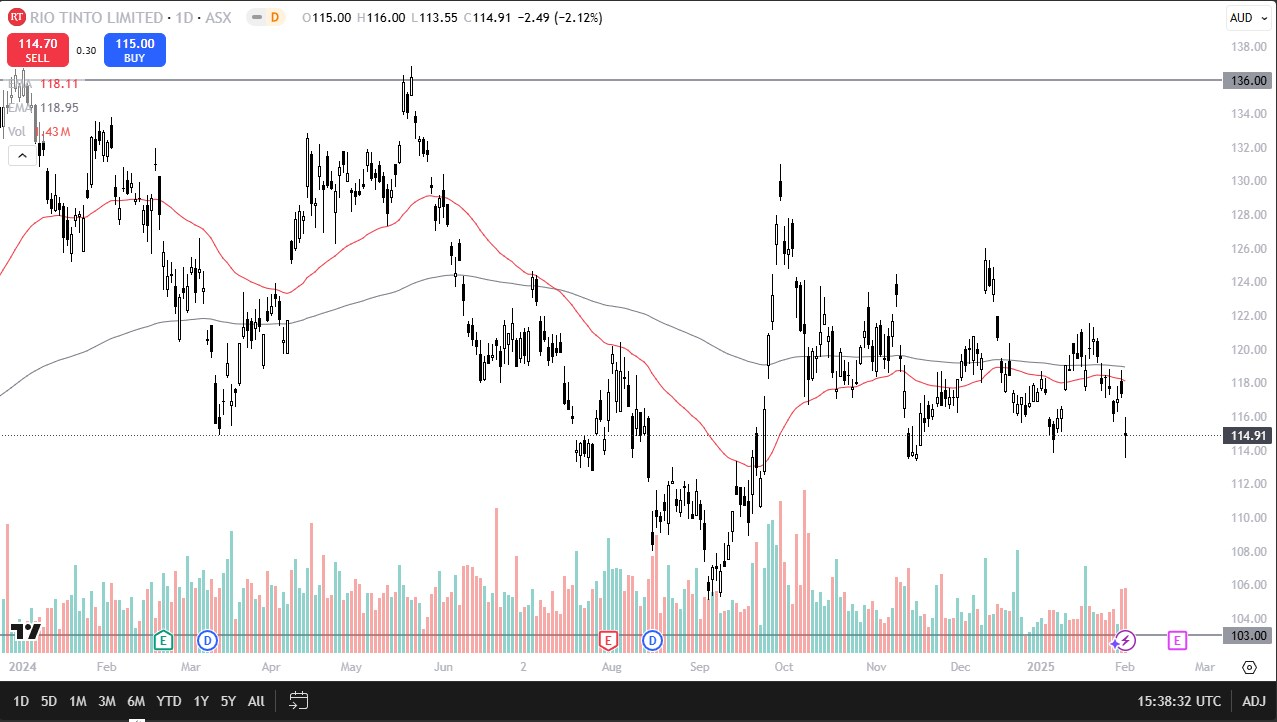Click the 15:38:32 UTC timezone clock
This screenshot has width=1277, height=722.
click(x=1180, y=701)
